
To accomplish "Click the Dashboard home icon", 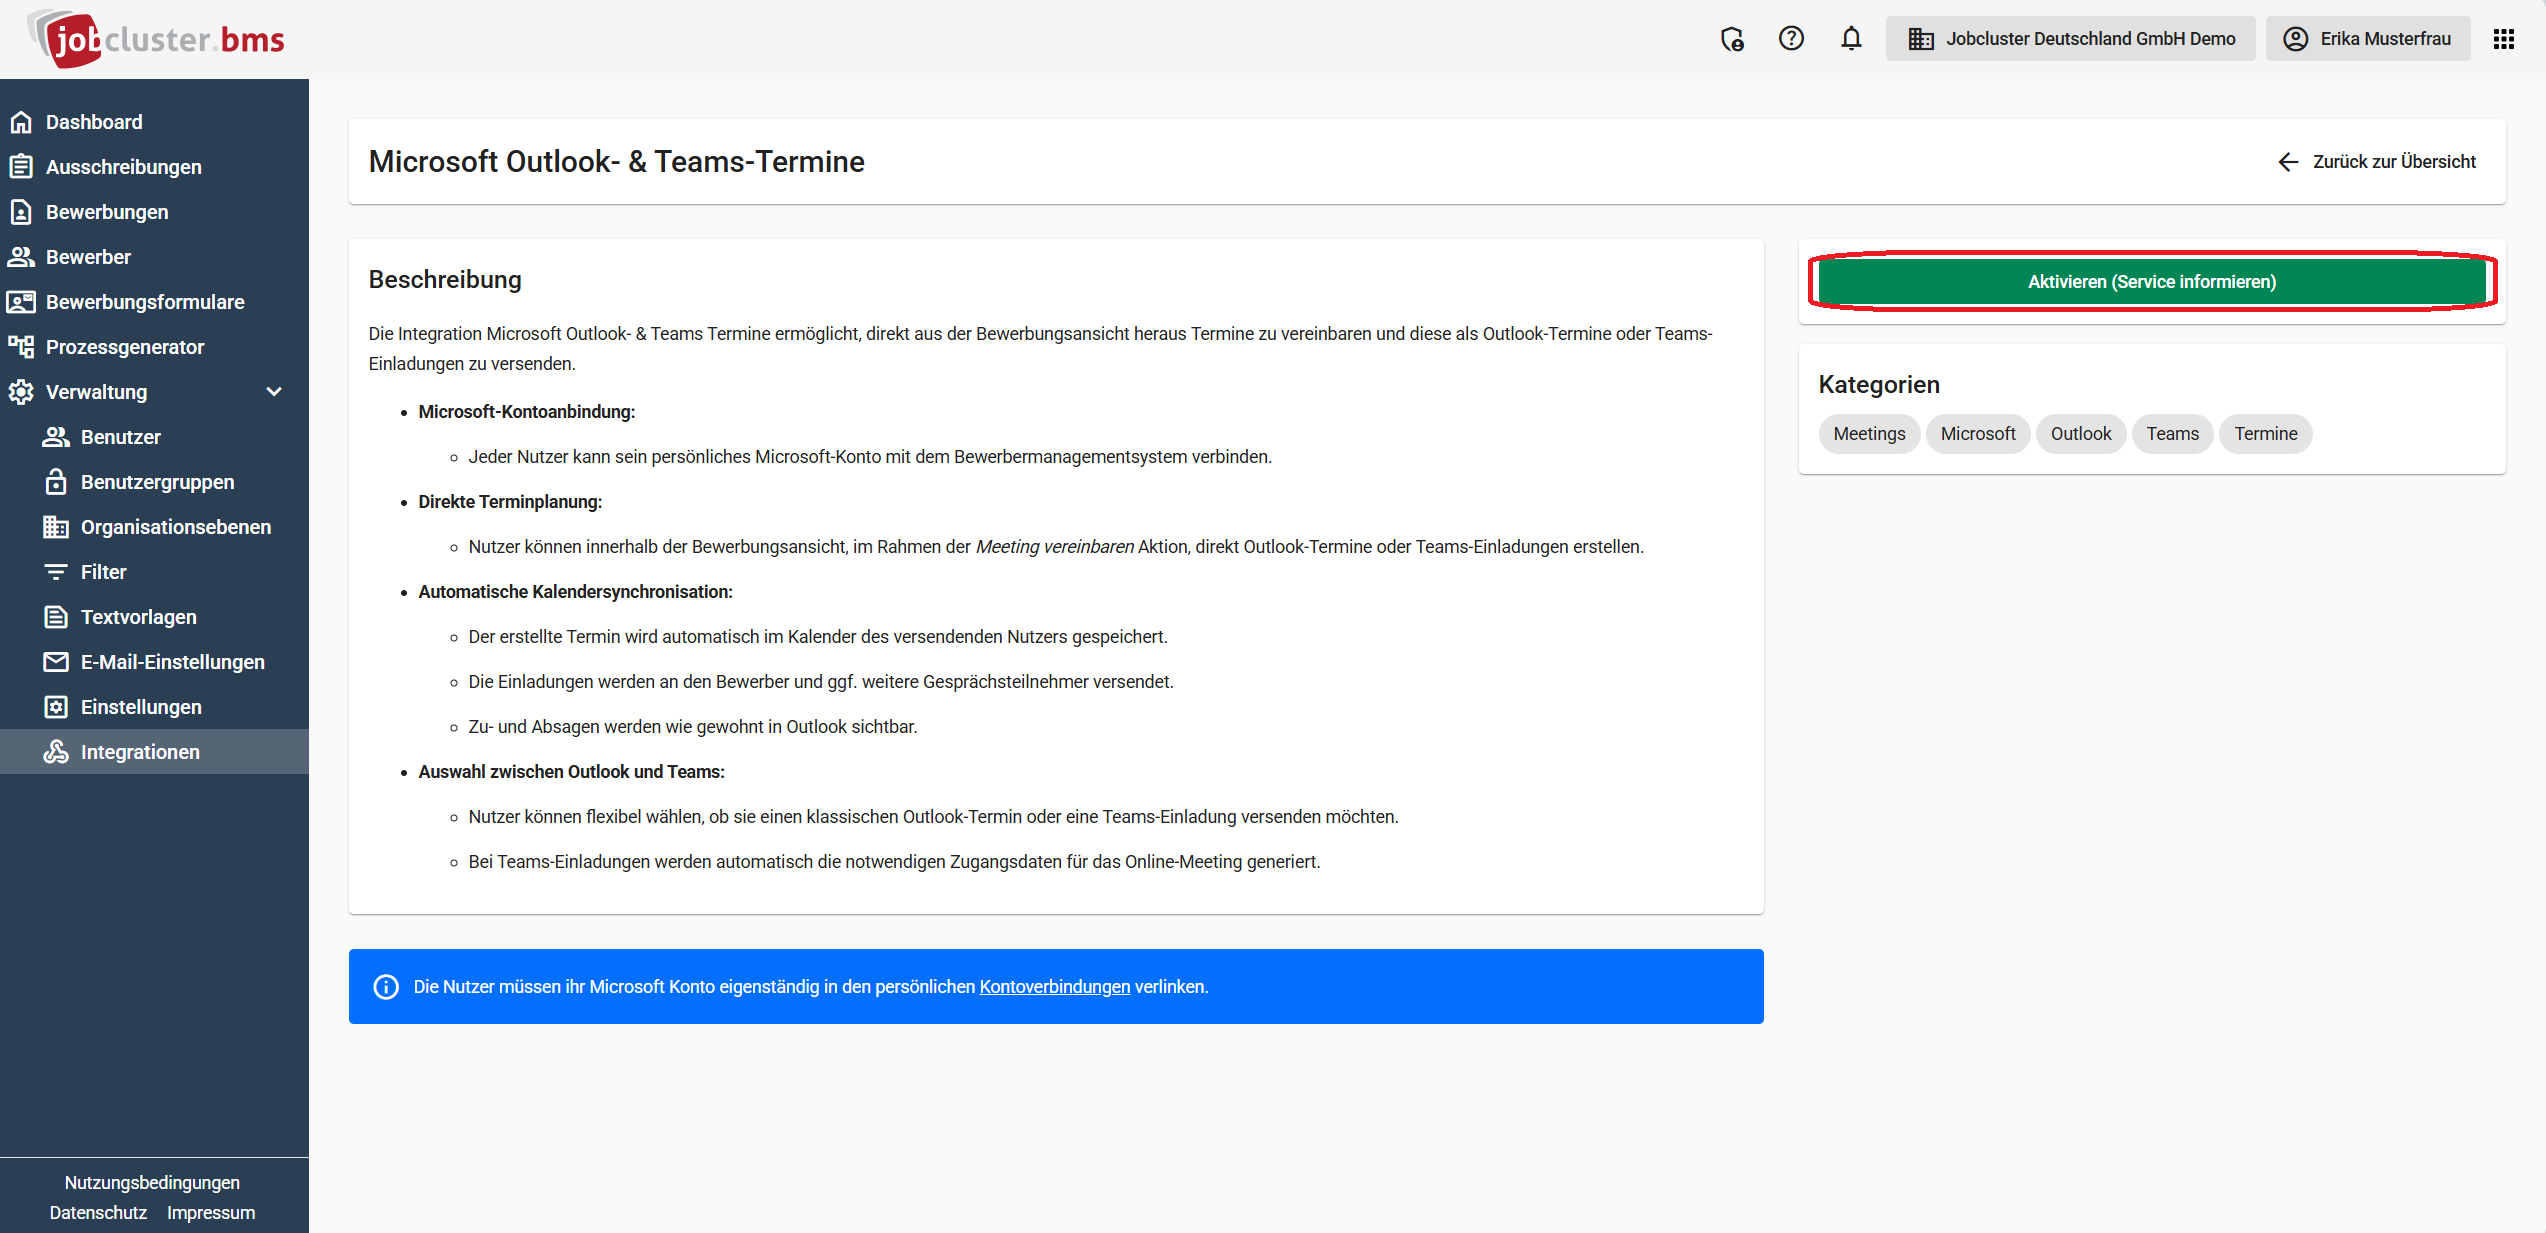I will pos(21,122).
